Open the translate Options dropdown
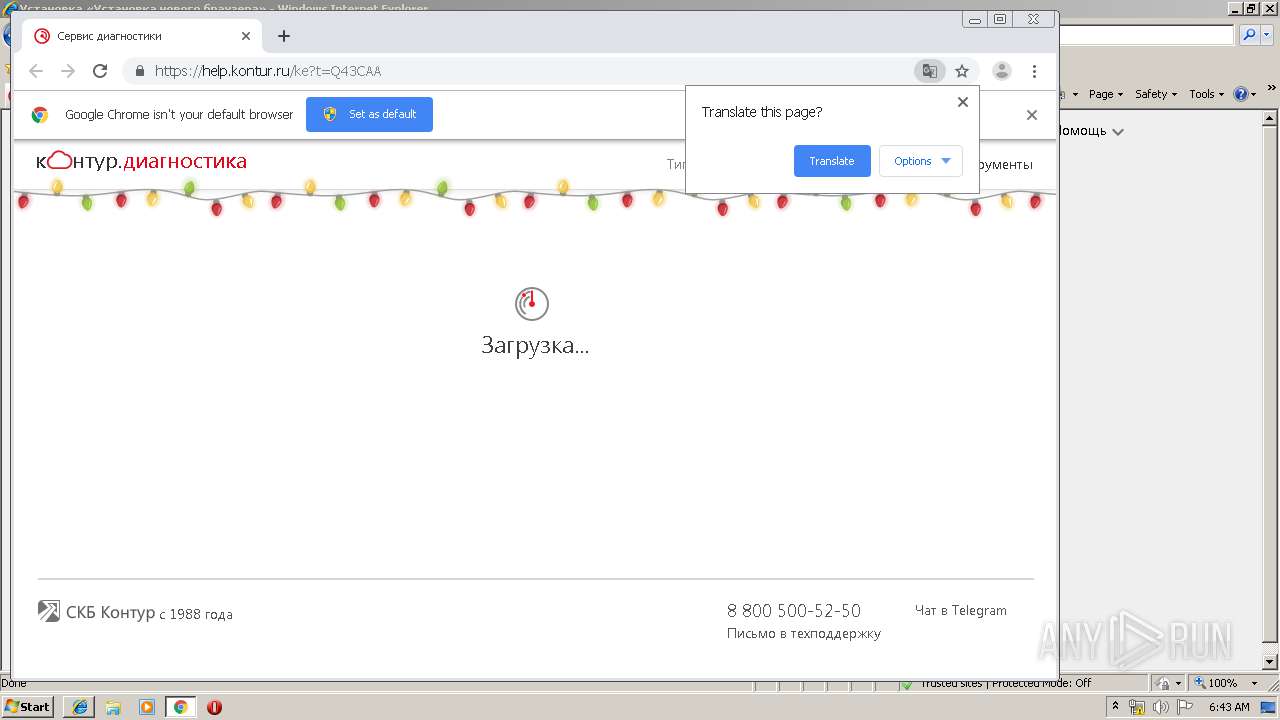Image resolution: width=1280 pixels, height=720 pixels. 921,161
